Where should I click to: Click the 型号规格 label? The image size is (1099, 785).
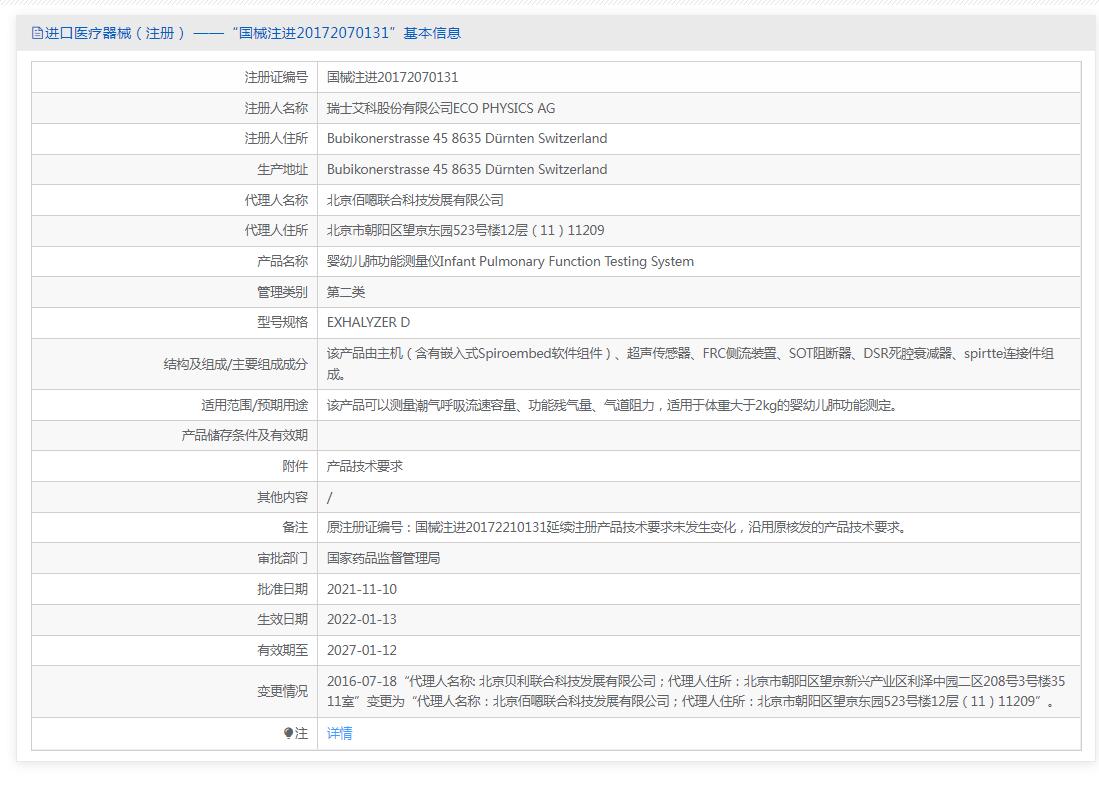(282, 322)
